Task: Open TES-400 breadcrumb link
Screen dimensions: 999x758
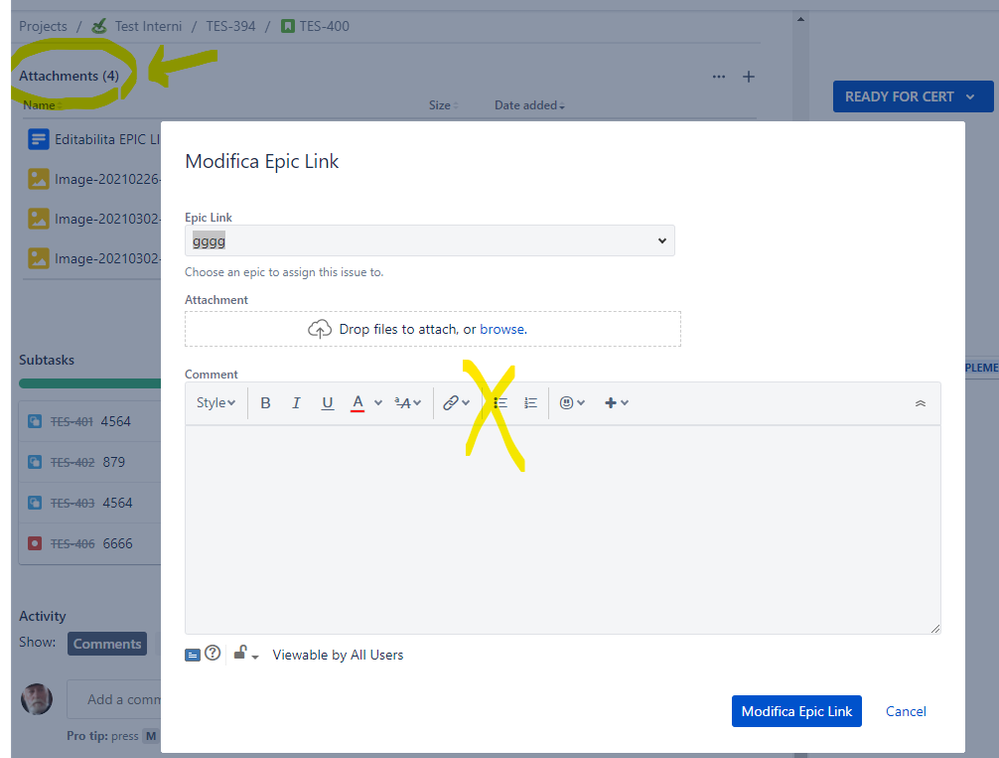Action: [x=324, y=26]
